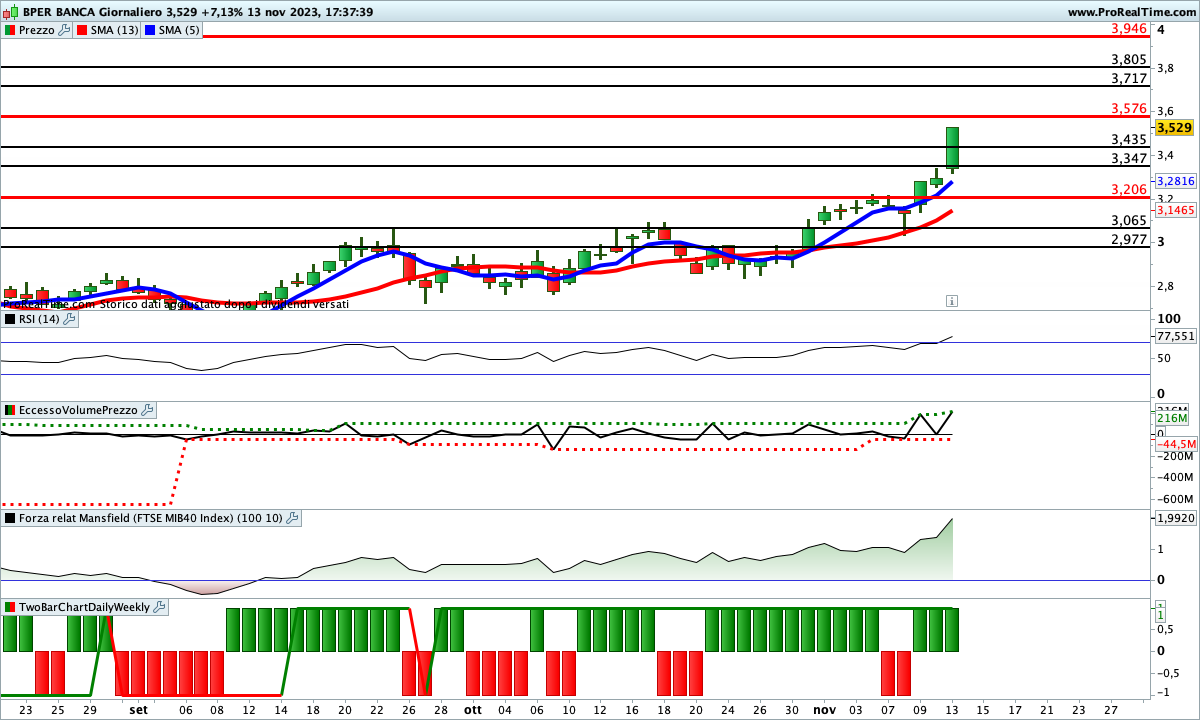Click the black icon beside Forza relat Mansfield
This screenshot has height=720, width=1200.
(x=10, y=518)
